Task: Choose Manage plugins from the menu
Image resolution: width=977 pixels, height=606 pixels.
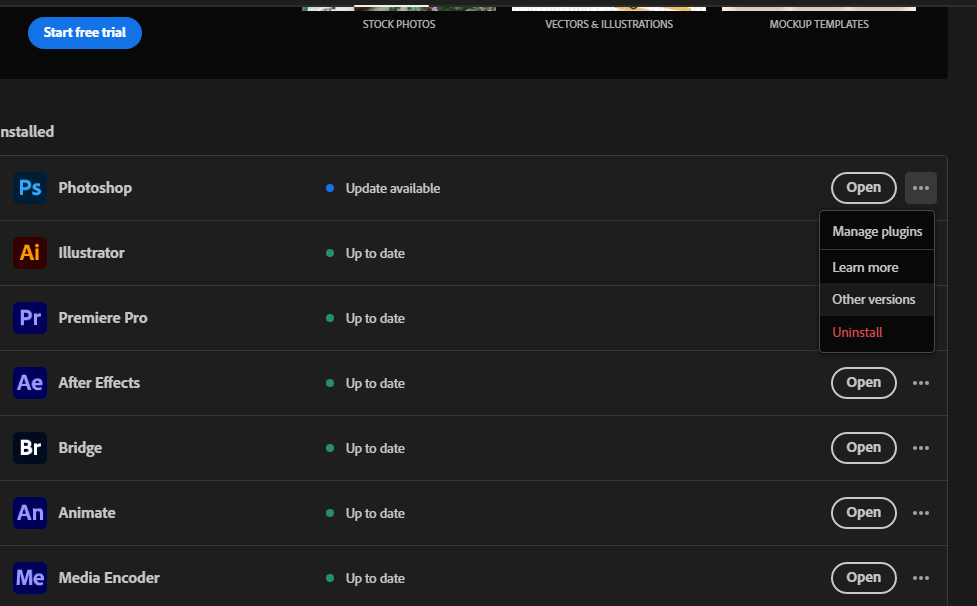Action: 877,231
